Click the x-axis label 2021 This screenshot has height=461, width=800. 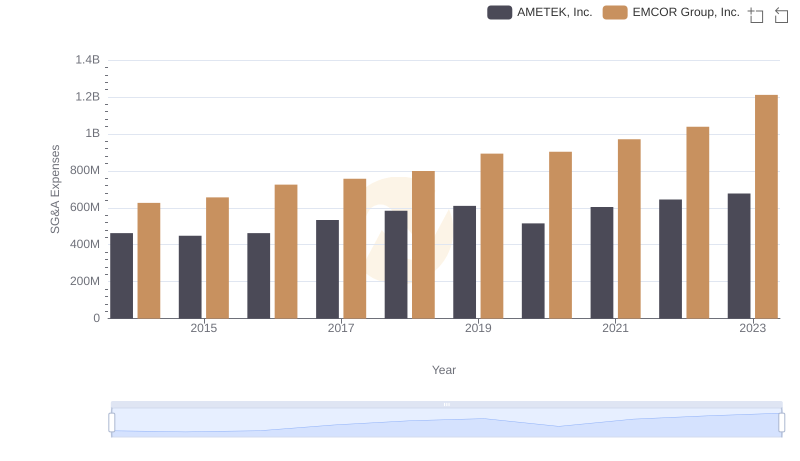pos(615,328)
